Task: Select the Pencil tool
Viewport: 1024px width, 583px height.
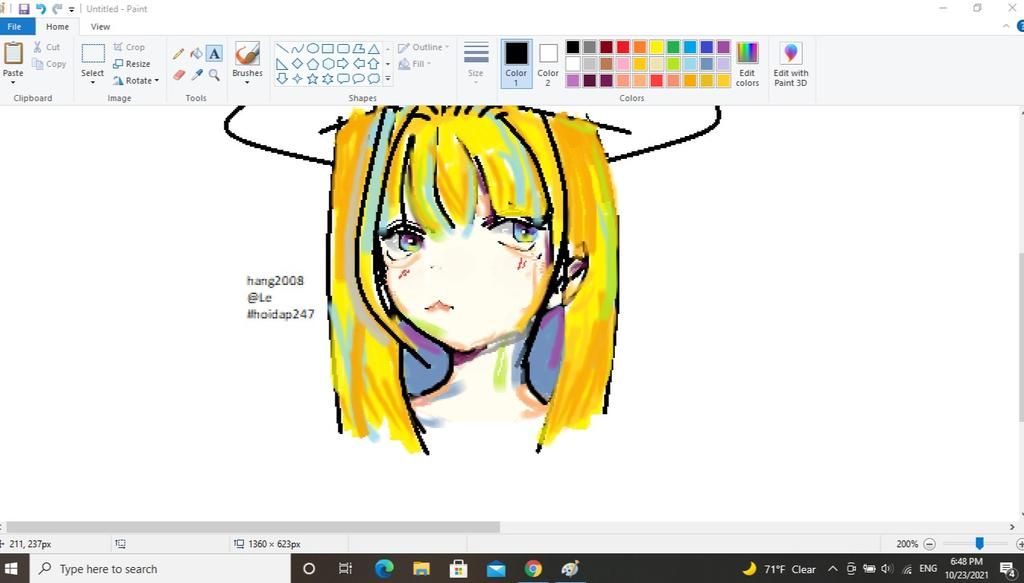Action: tap(178, 53)
